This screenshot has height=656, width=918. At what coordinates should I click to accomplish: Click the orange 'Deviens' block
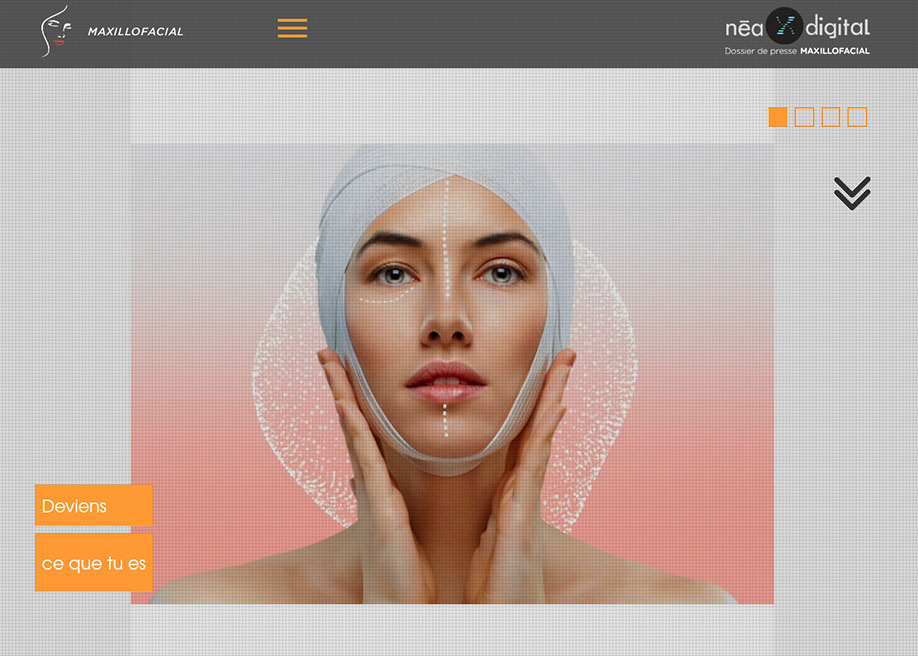pyautogui.click(x=94, y=505)
